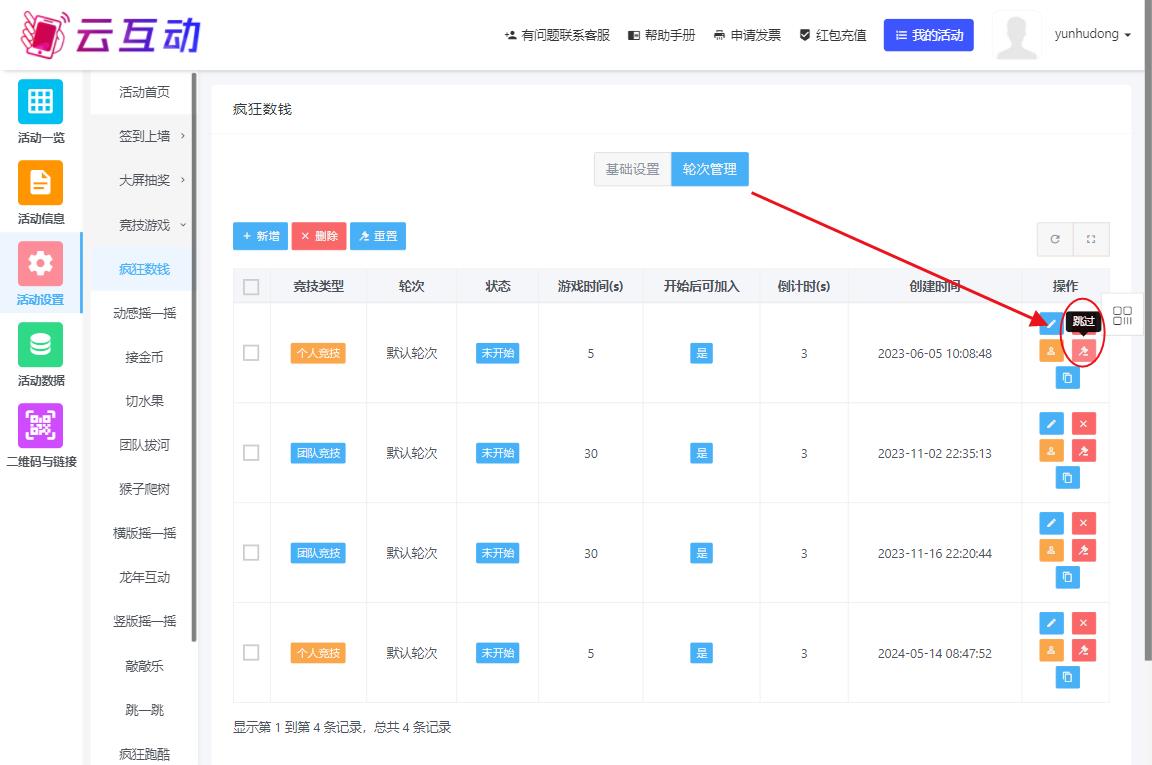Screen dimensions: 1152x765
Task: Check the row created 2023-06-05 10:08:48
Action: click(x=251, y=353)
